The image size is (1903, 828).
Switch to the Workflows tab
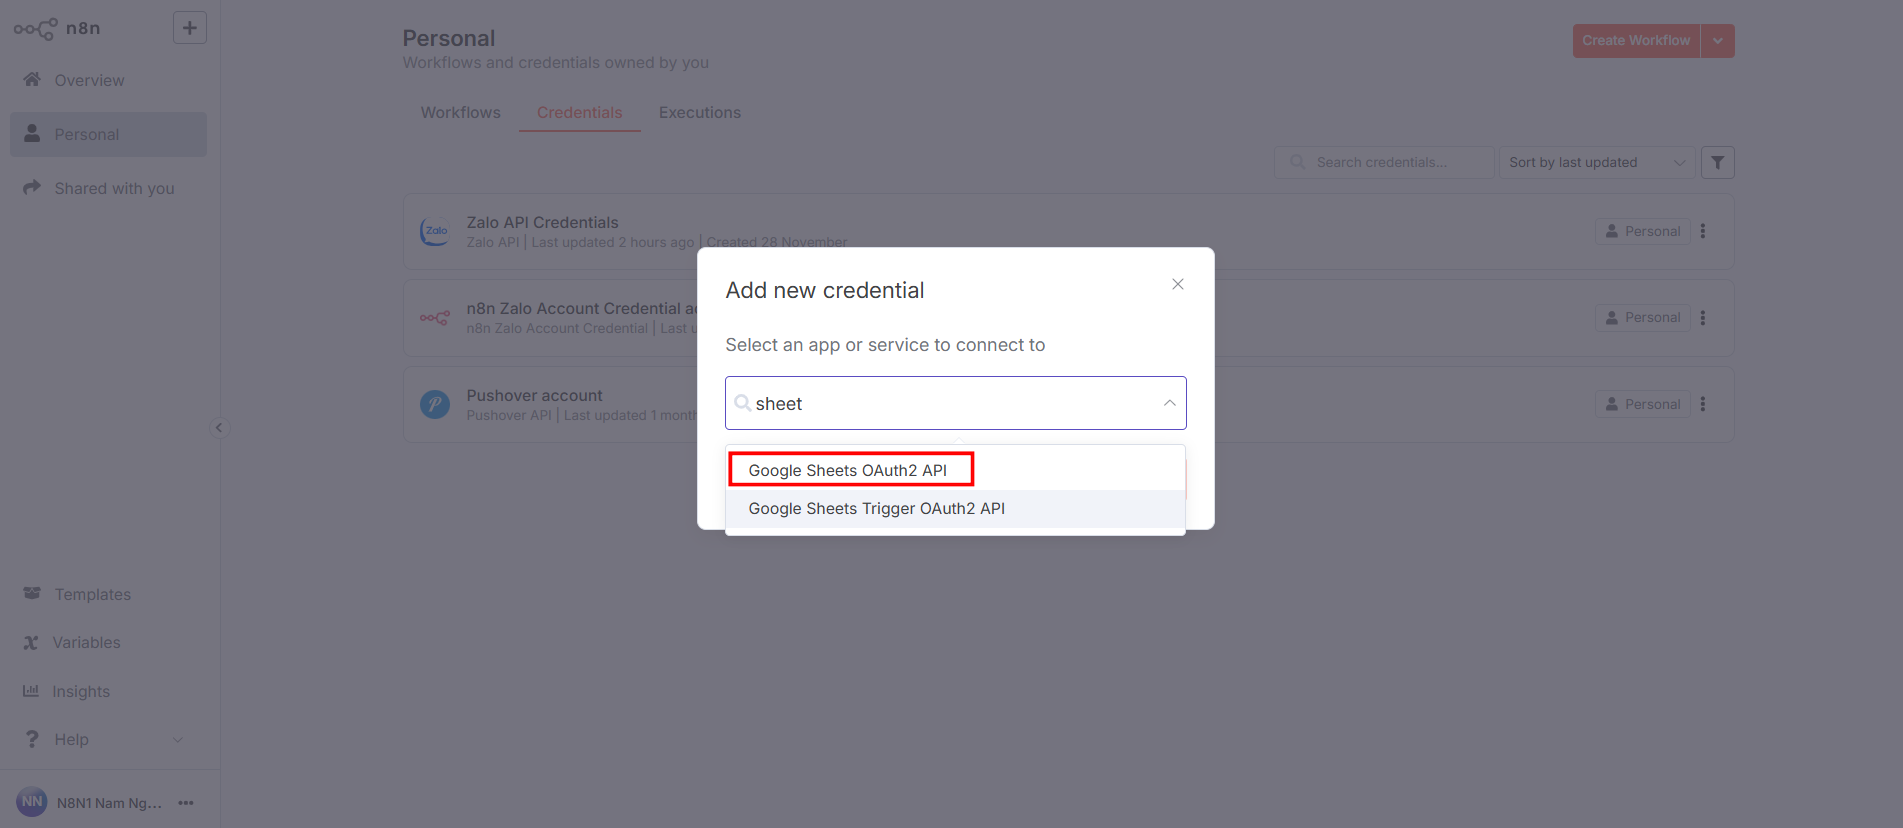[460, 112]
